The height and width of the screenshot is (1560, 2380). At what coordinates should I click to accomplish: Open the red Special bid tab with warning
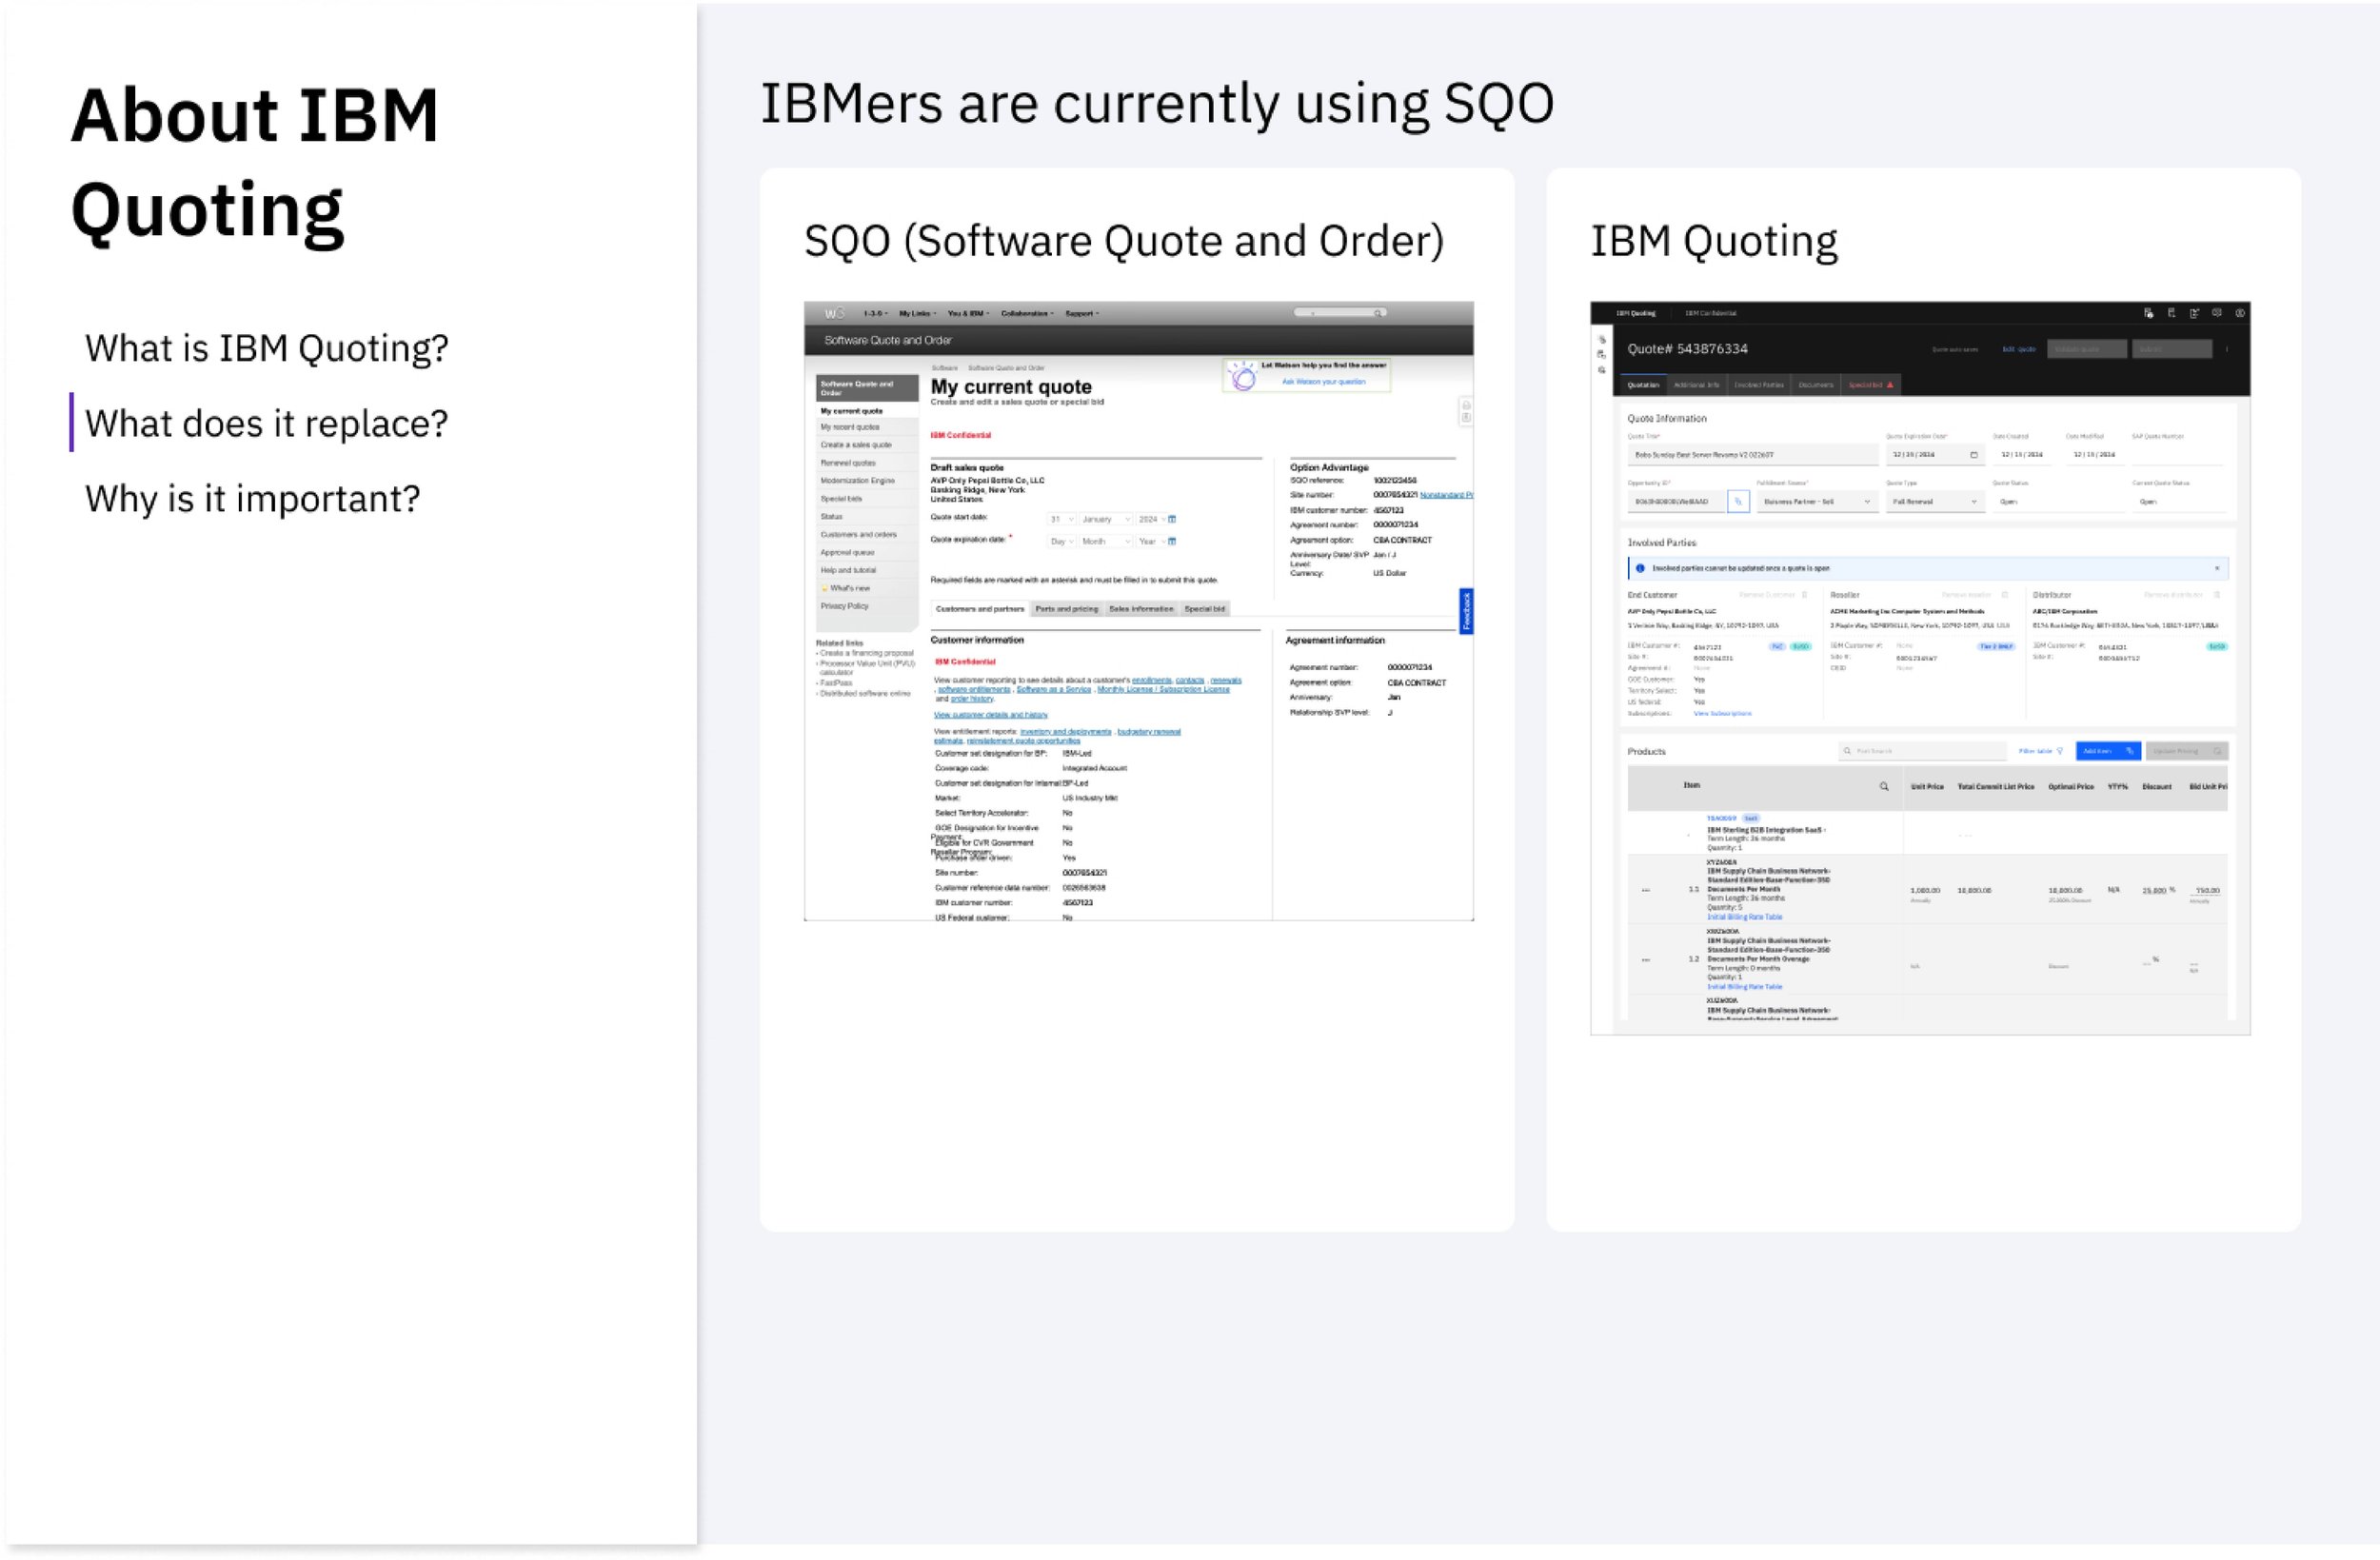[1870, 385]
